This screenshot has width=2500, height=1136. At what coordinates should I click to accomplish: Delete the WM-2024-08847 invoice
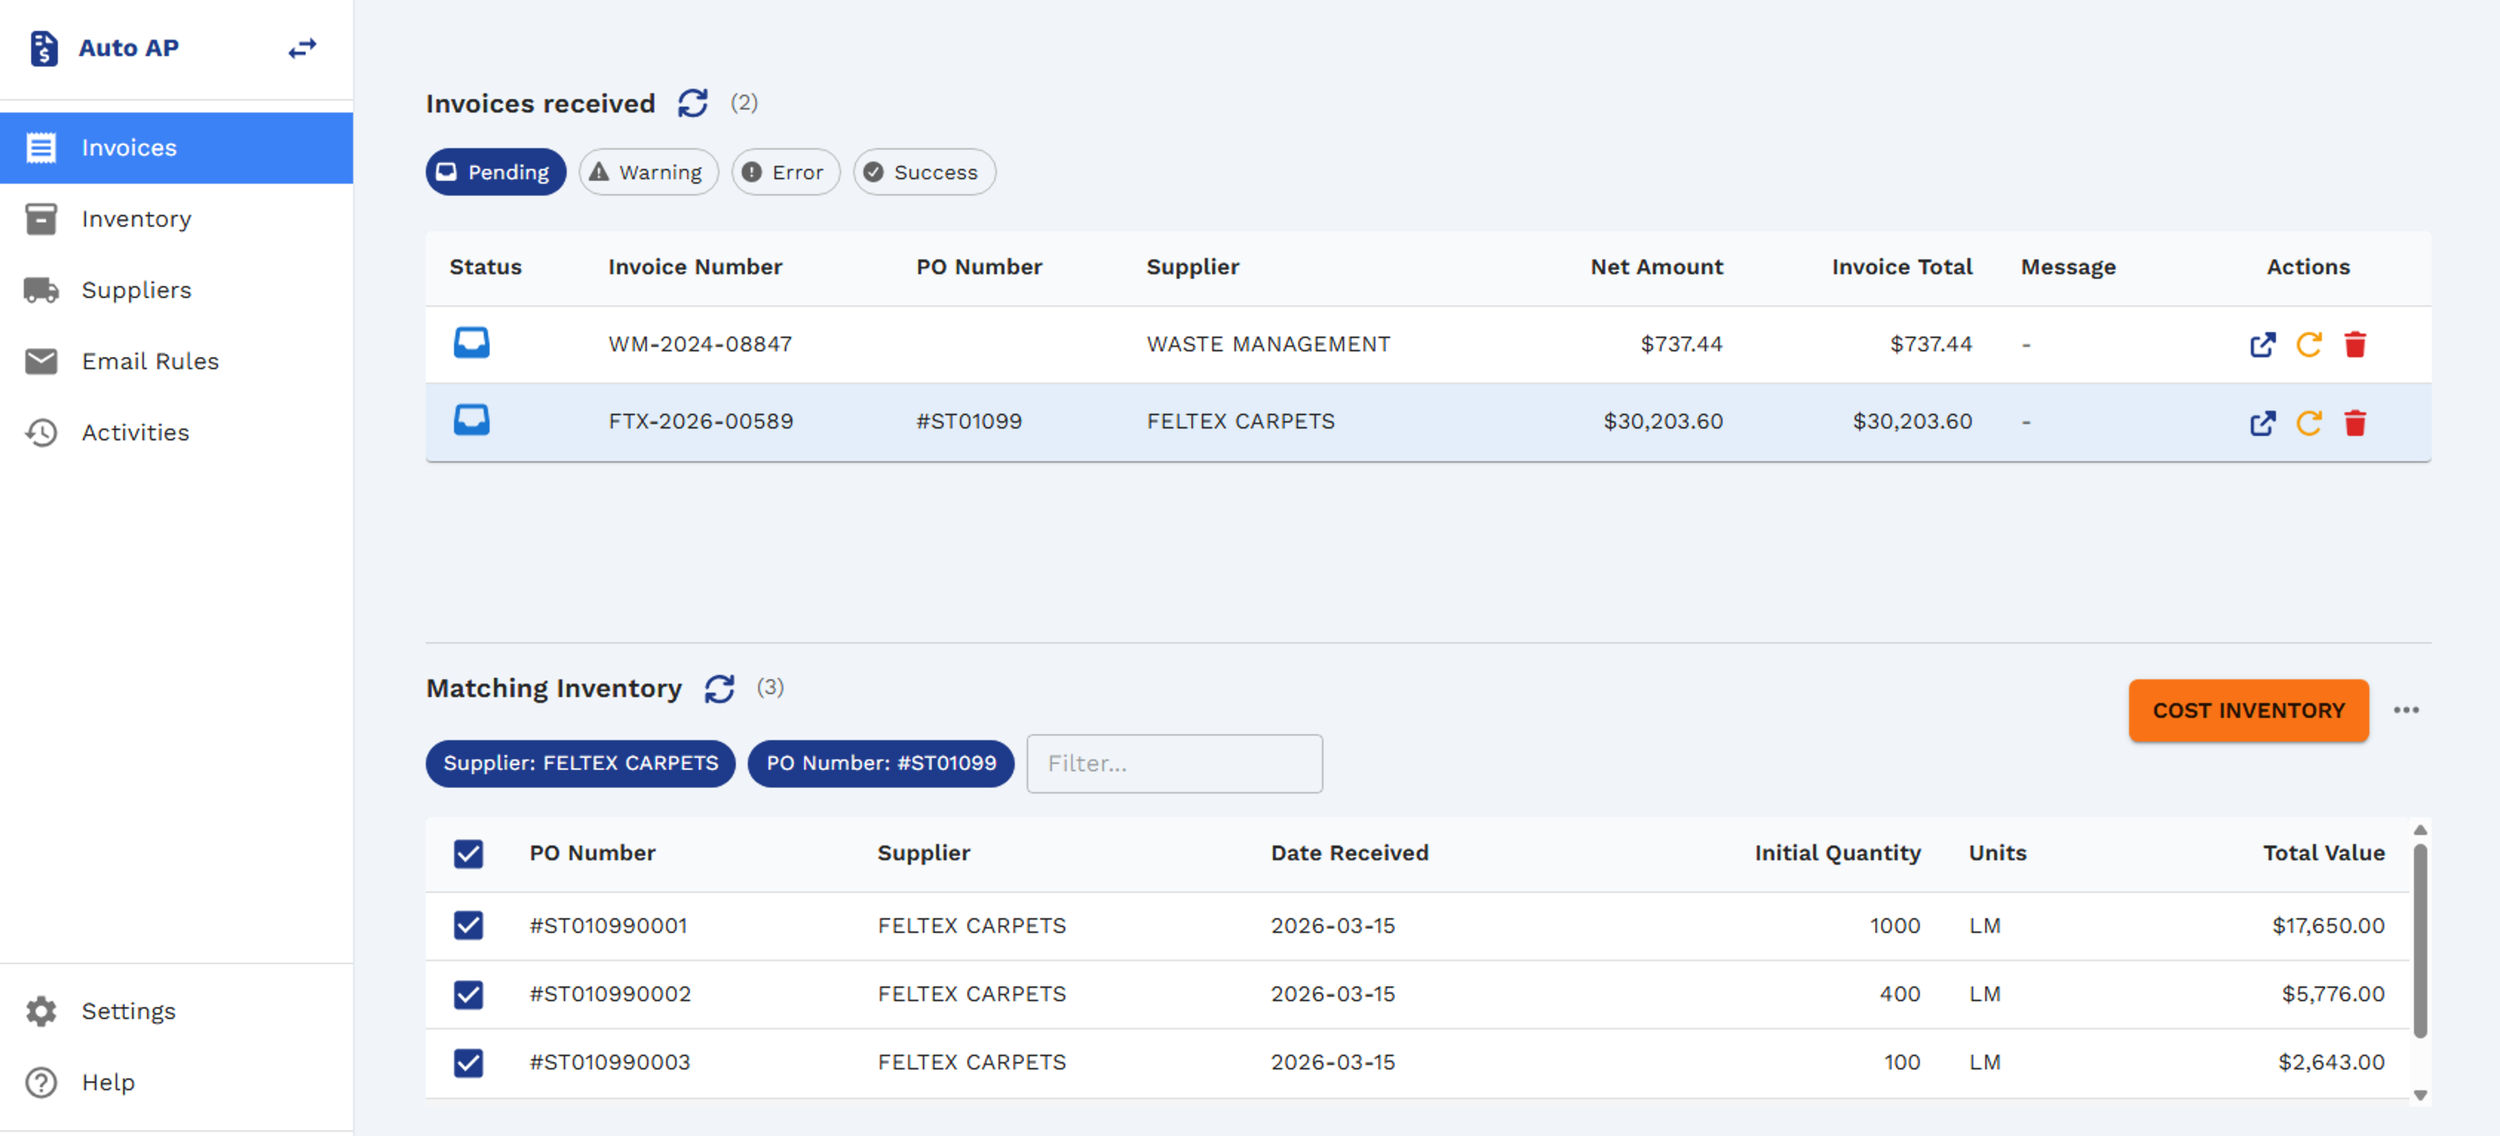pyautogui.click(x=2355, y=345)
